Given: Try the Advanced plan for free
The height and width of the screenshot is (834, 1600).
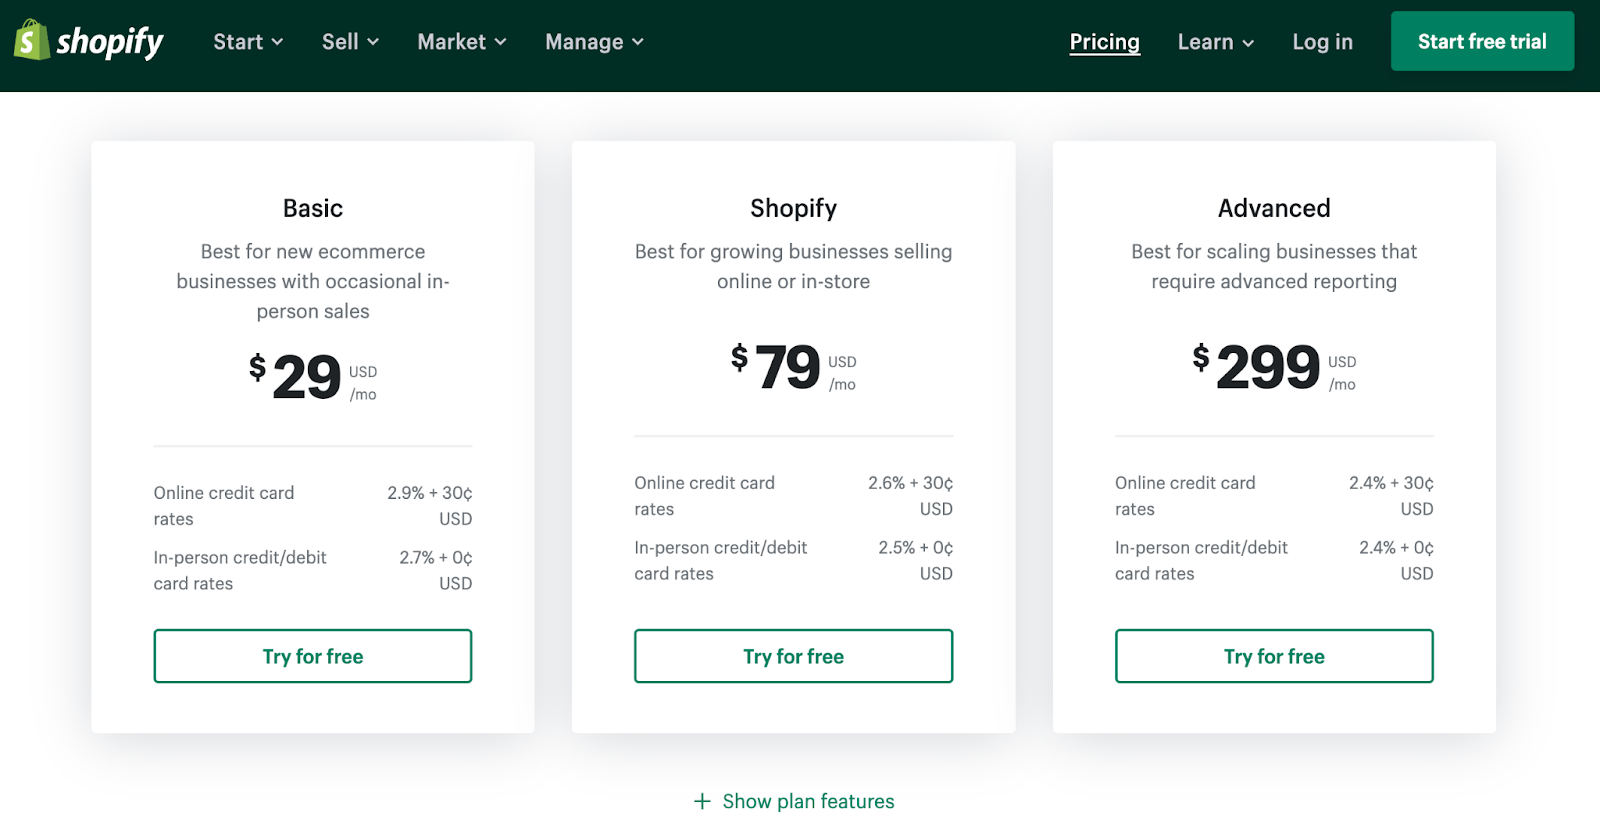Looking at the screenshot, I should pos(1274,656).
